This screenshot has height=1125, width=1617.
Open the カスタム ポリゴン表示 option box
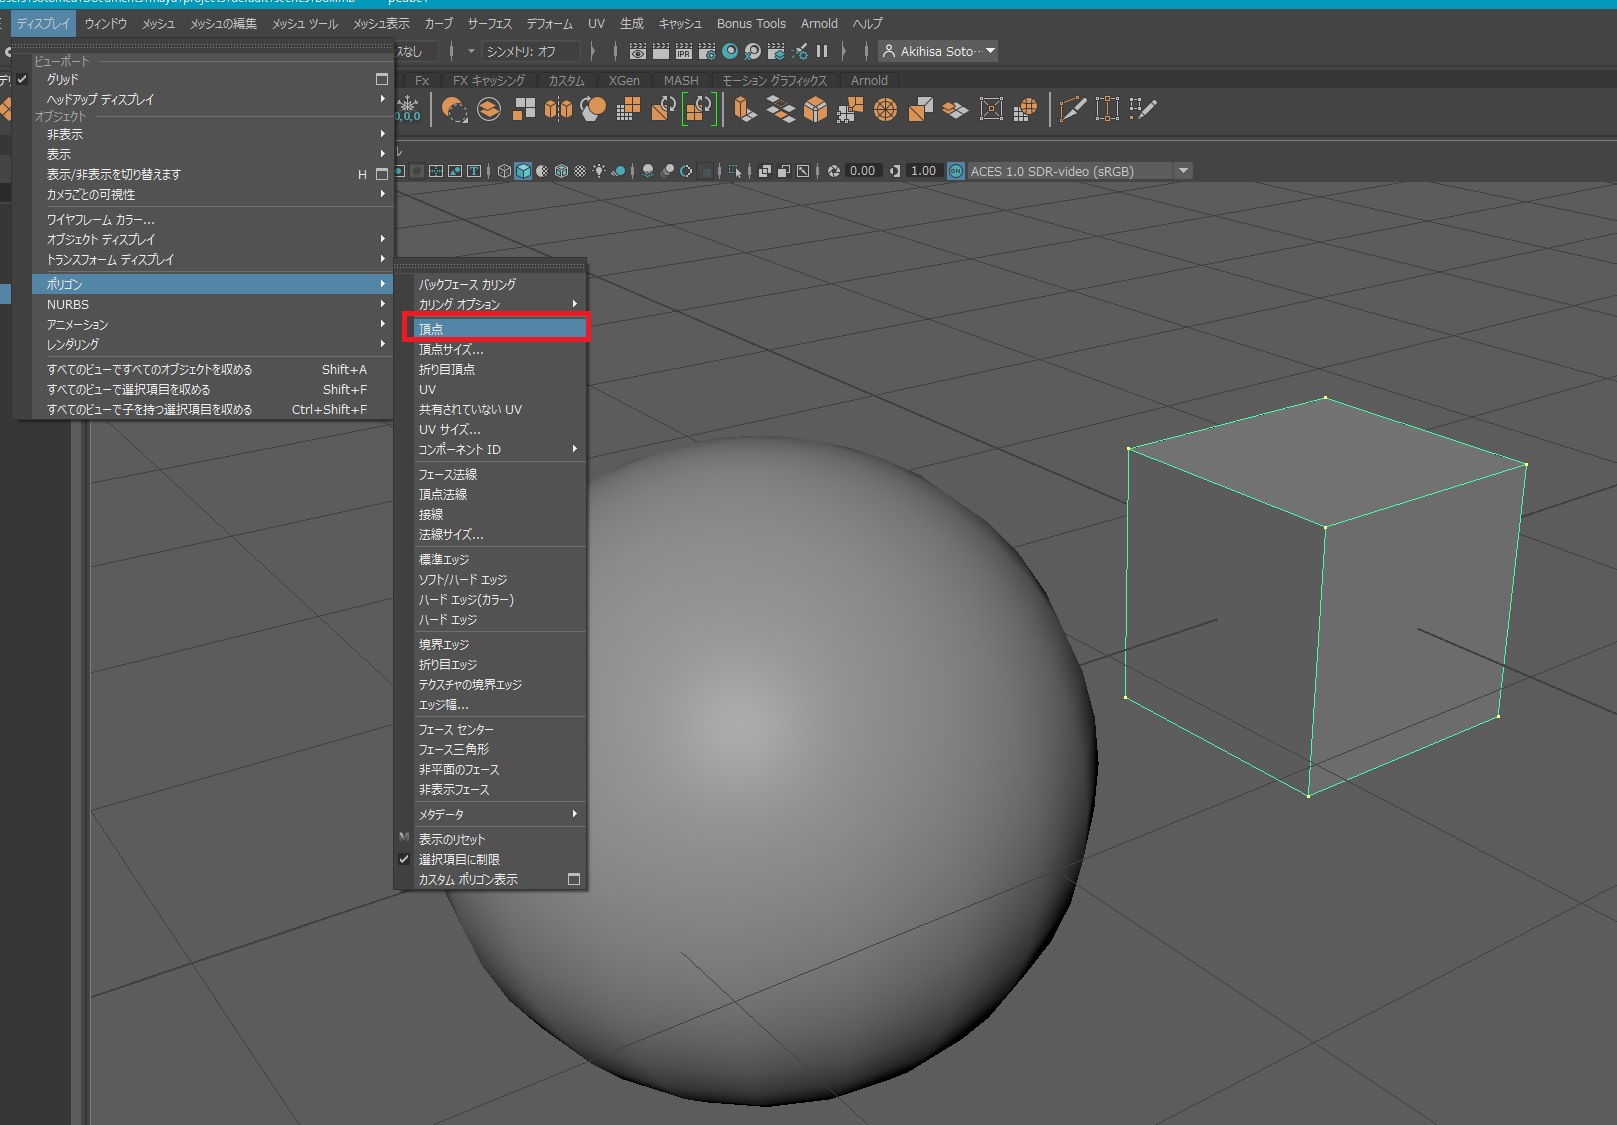click(574, 879)
